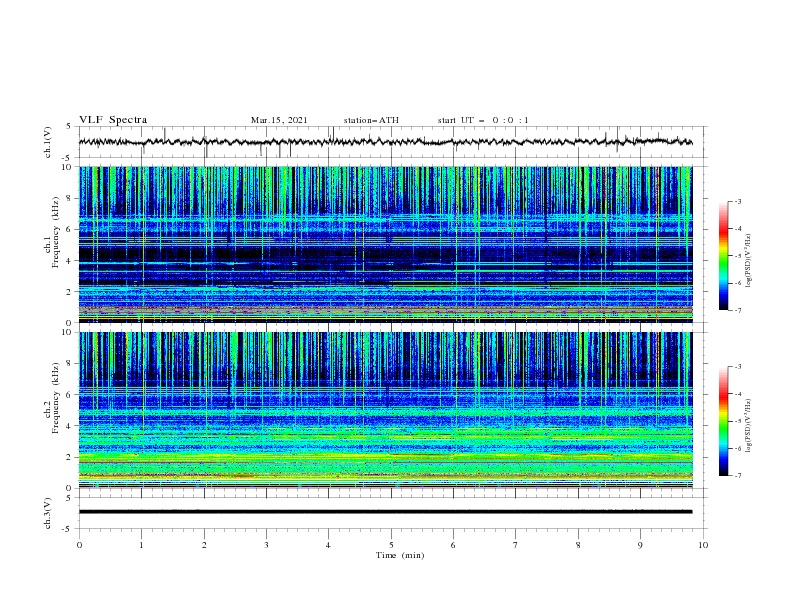Click the ch.1 voltage waveform trace
Viewport: 792px width, 612px height.
[x=385, y=142]
